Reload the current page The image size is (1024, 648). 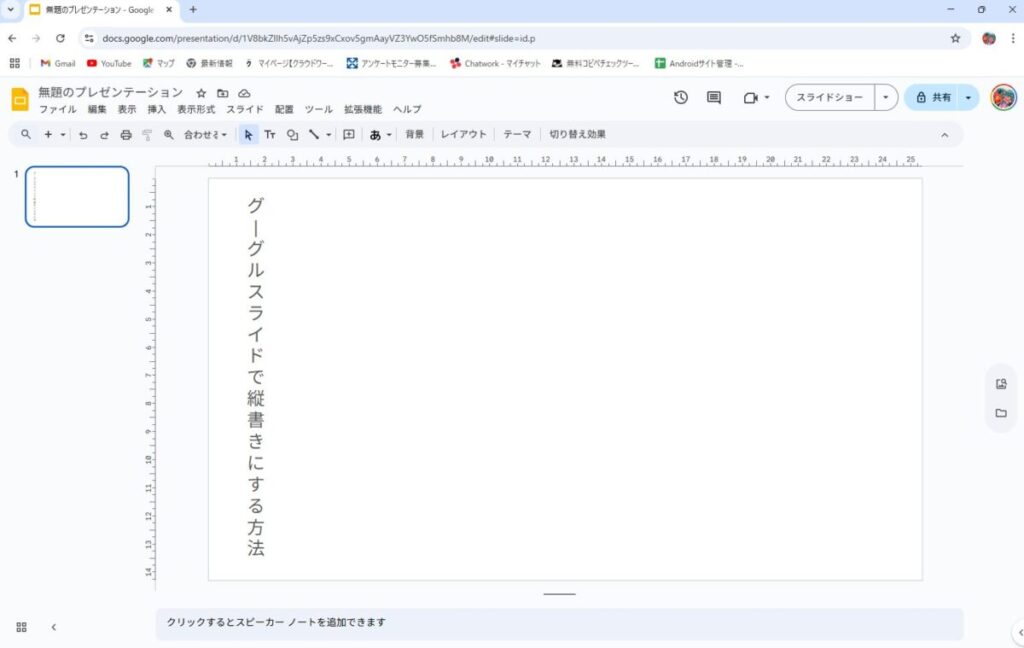(60, 39)
